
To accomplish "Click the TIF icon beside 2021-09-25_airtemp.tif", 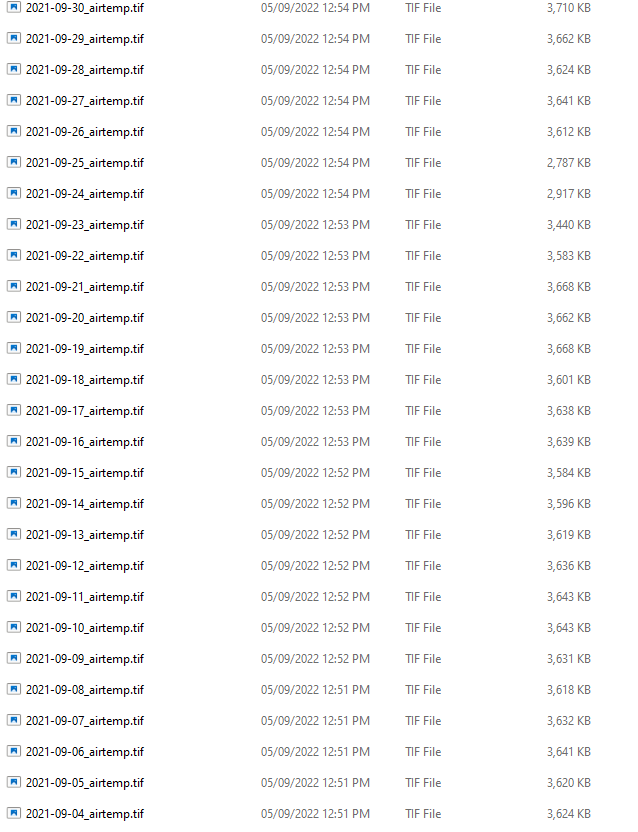I will click(x=14, y=162).
